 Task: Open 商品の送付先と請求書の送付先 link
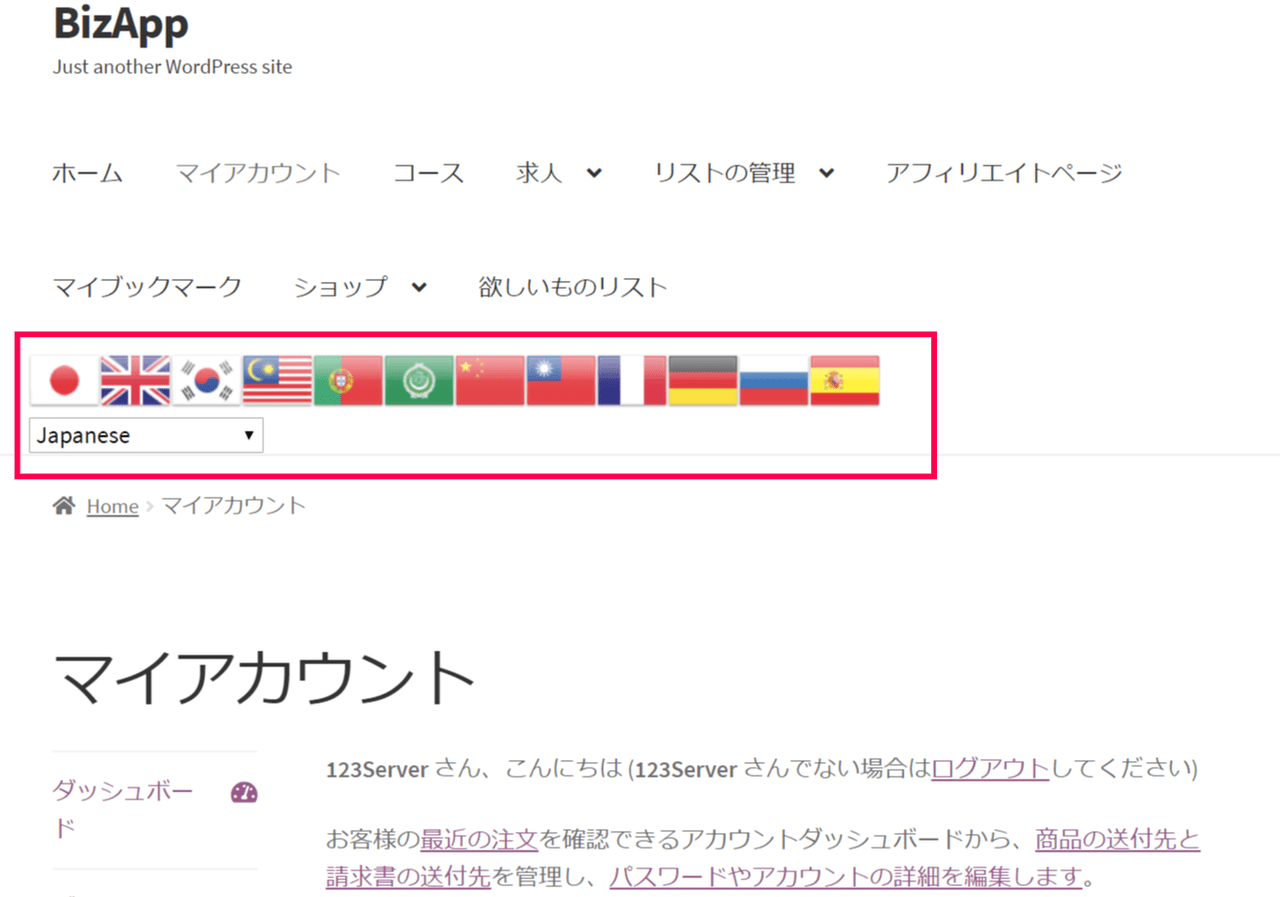click(x=763, y=858)
